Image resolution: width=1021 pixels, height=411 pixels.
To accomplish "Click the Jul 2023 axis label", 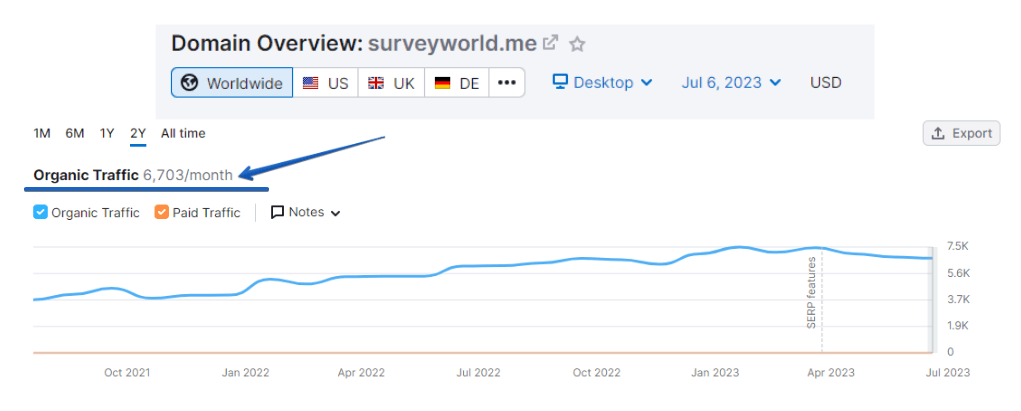I will (x=947, y=373).
